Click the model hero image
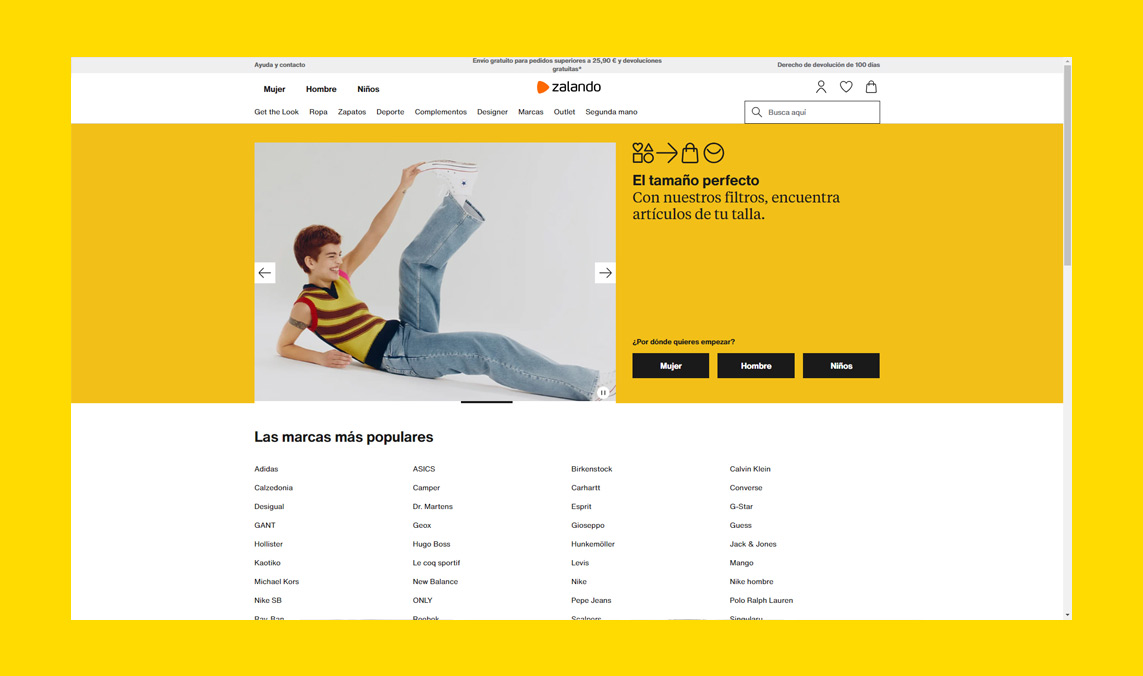Screen dimensions: 1143x676 [434, 271]
